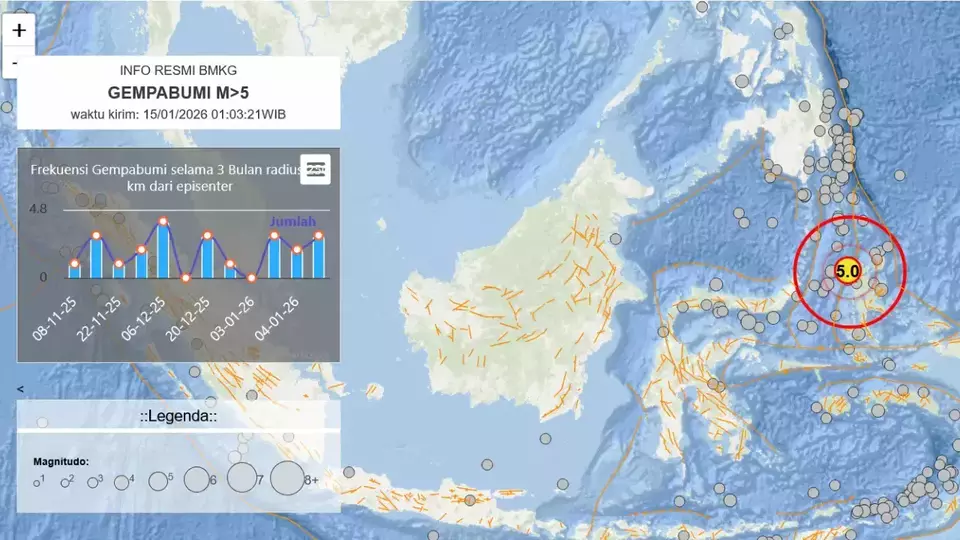Toggle the ::Legenda:: panel header
Image resolution: width=960 pixels, height=540 pixels.
pos(178,416)
